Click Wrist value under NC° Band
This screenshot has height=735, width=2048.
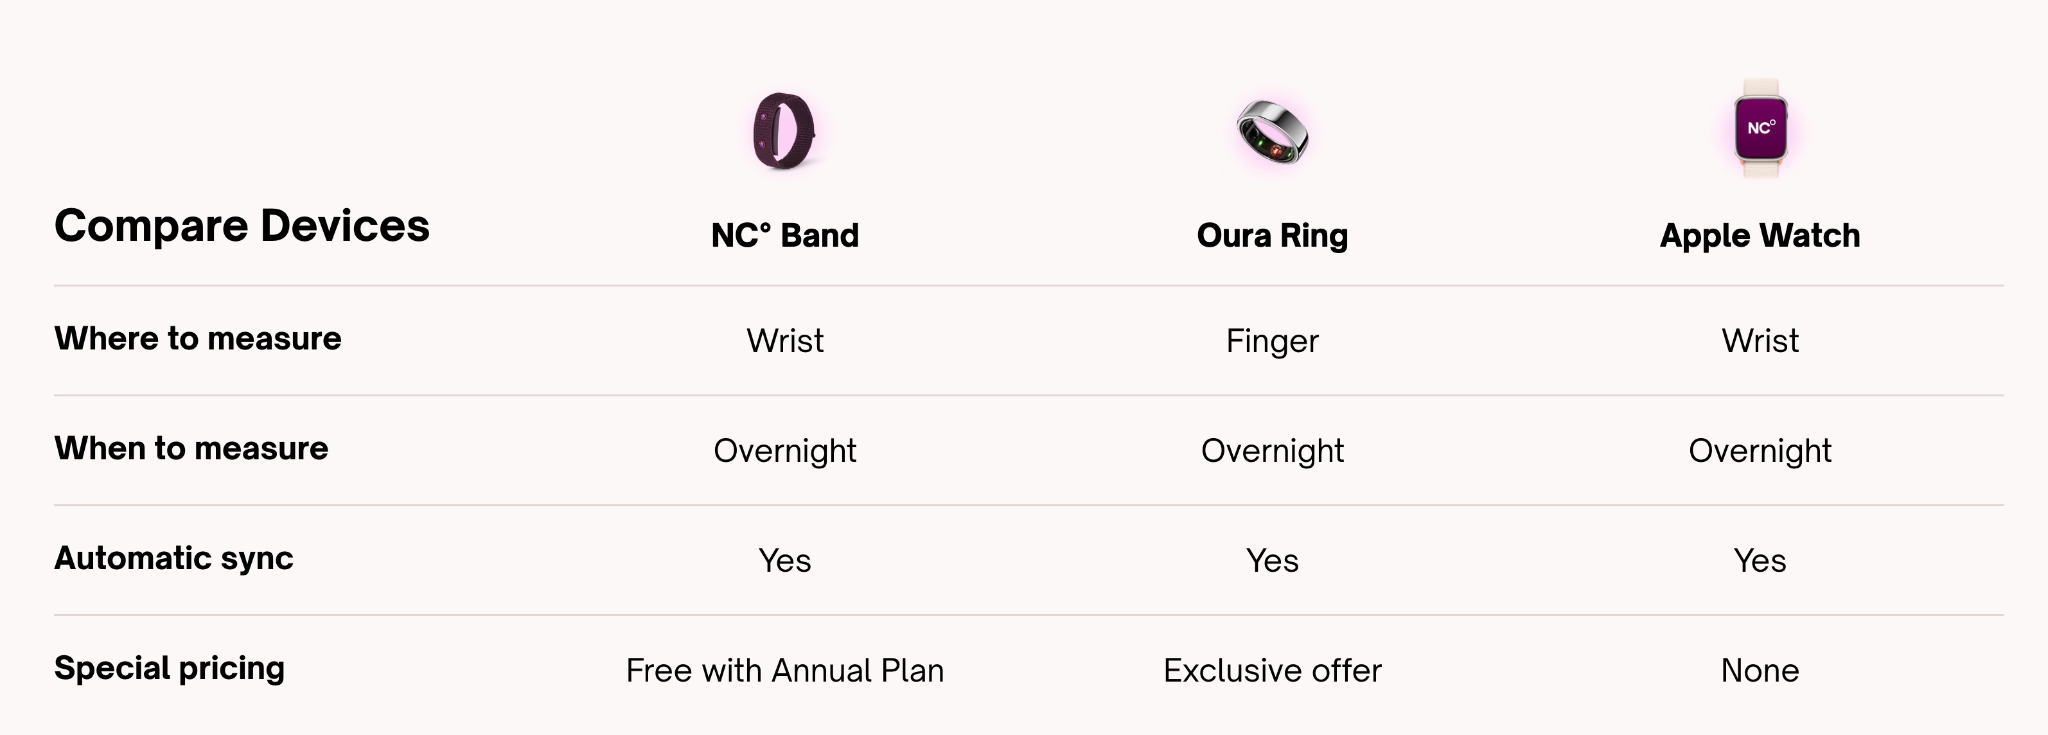[x=785, y=341]
